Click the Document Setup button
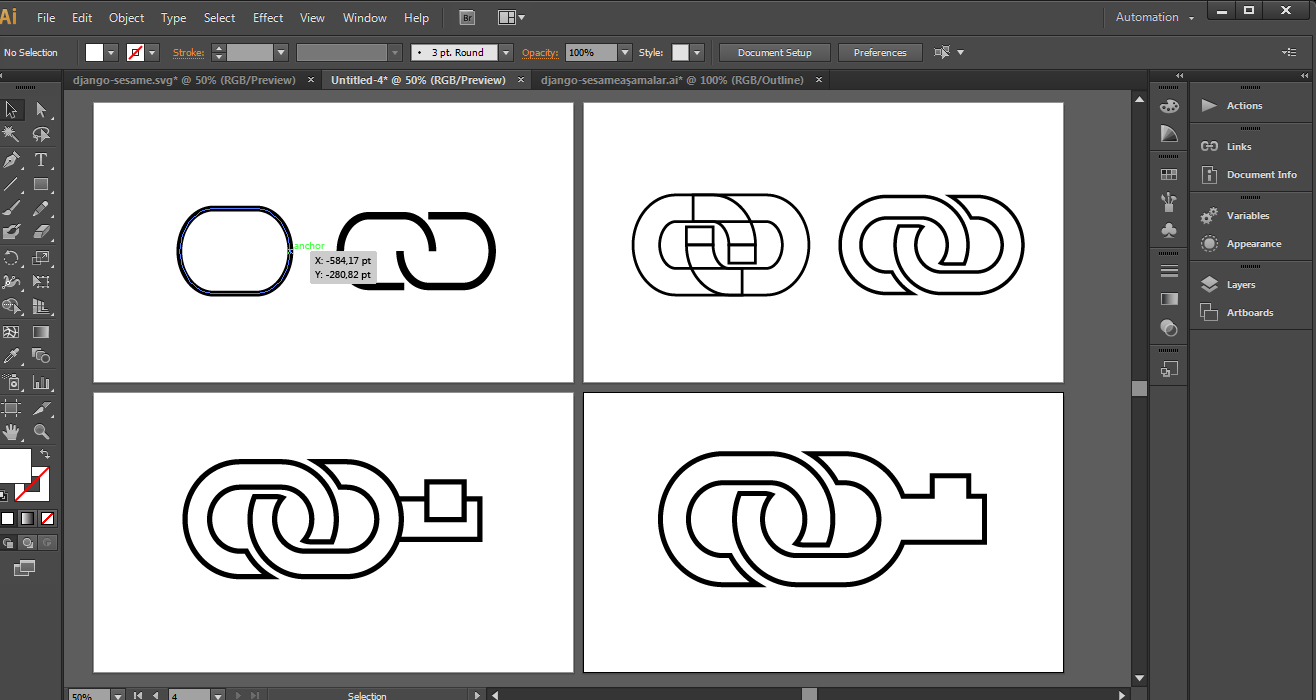The width and height of the screenshot is (1316, 700). click(x=775, y=52)
